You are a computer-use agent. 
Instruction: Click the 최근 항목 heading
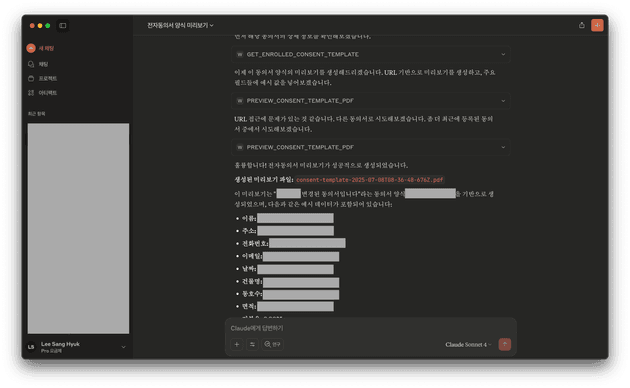pyautogui.click(x=36, y=114)
